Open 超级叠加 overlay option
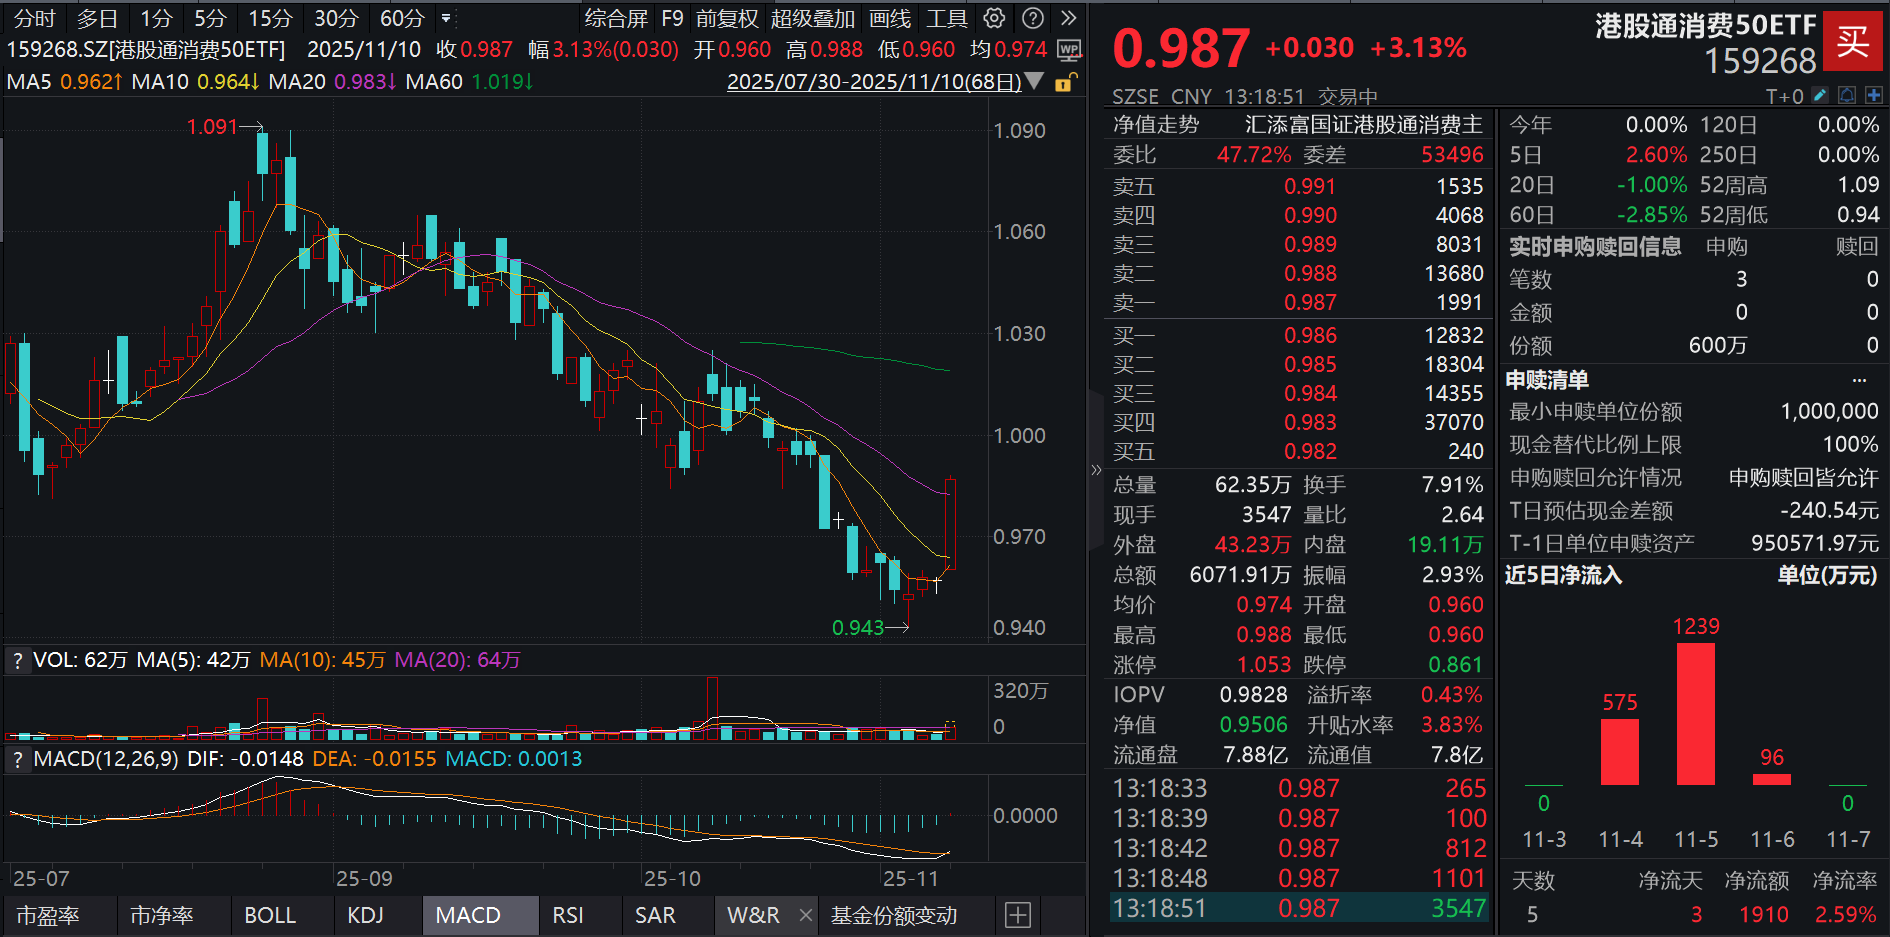The width and height of the screenshot is (1890, 937). (813, 18)
